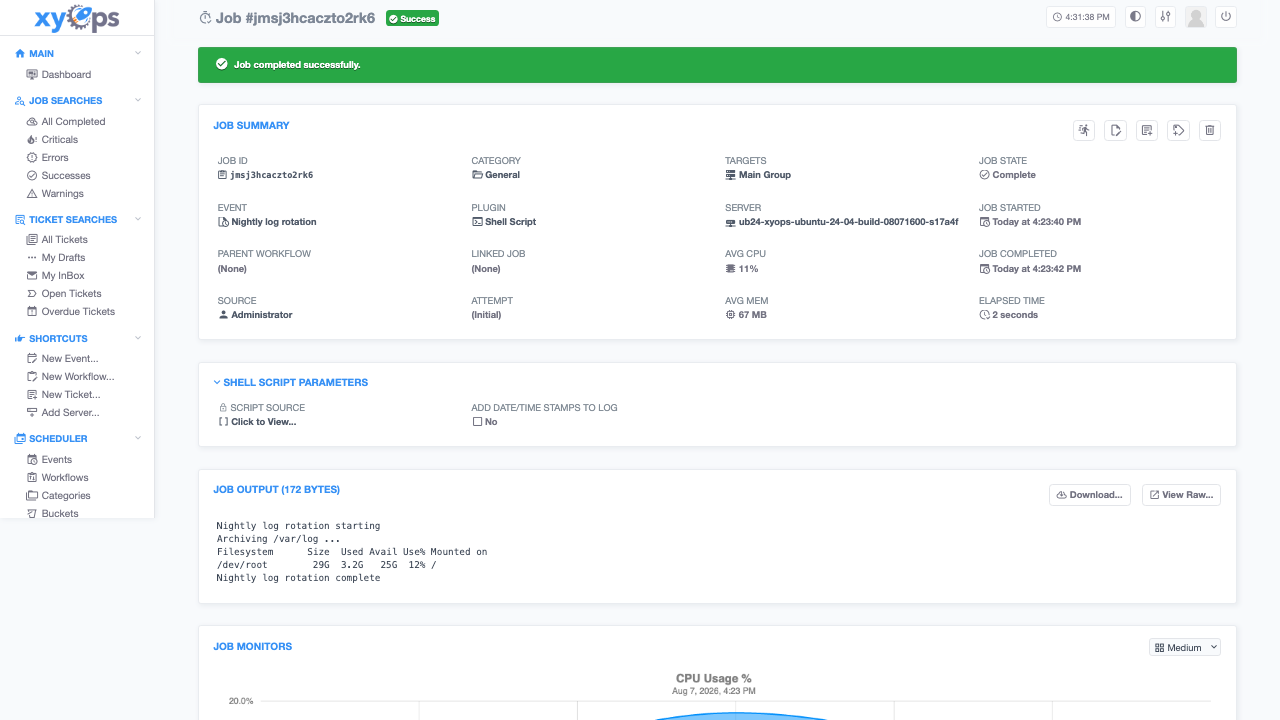Click the 11% average CPU value
This screenshot has height=720, width=1280.
point(742,269)
